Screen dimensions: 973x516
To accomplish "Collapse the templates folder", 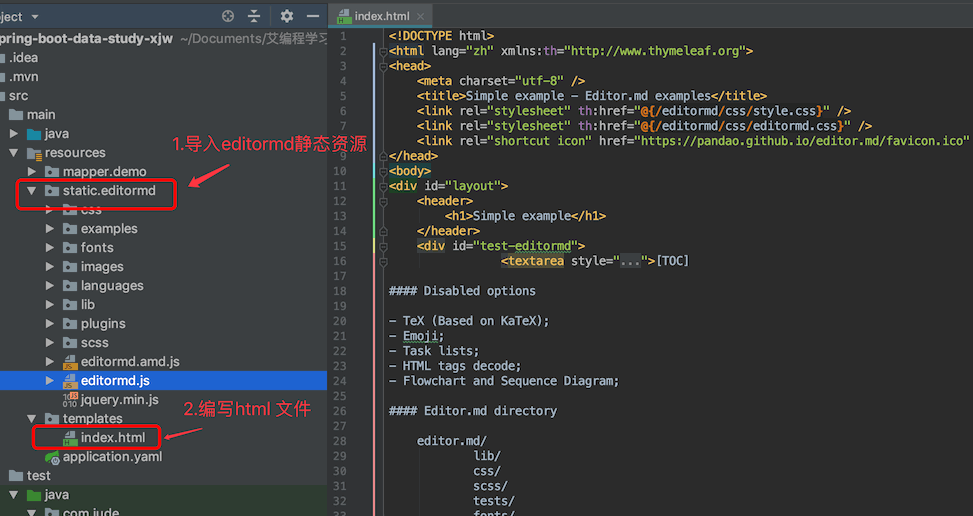I will [x=31, y=419].
